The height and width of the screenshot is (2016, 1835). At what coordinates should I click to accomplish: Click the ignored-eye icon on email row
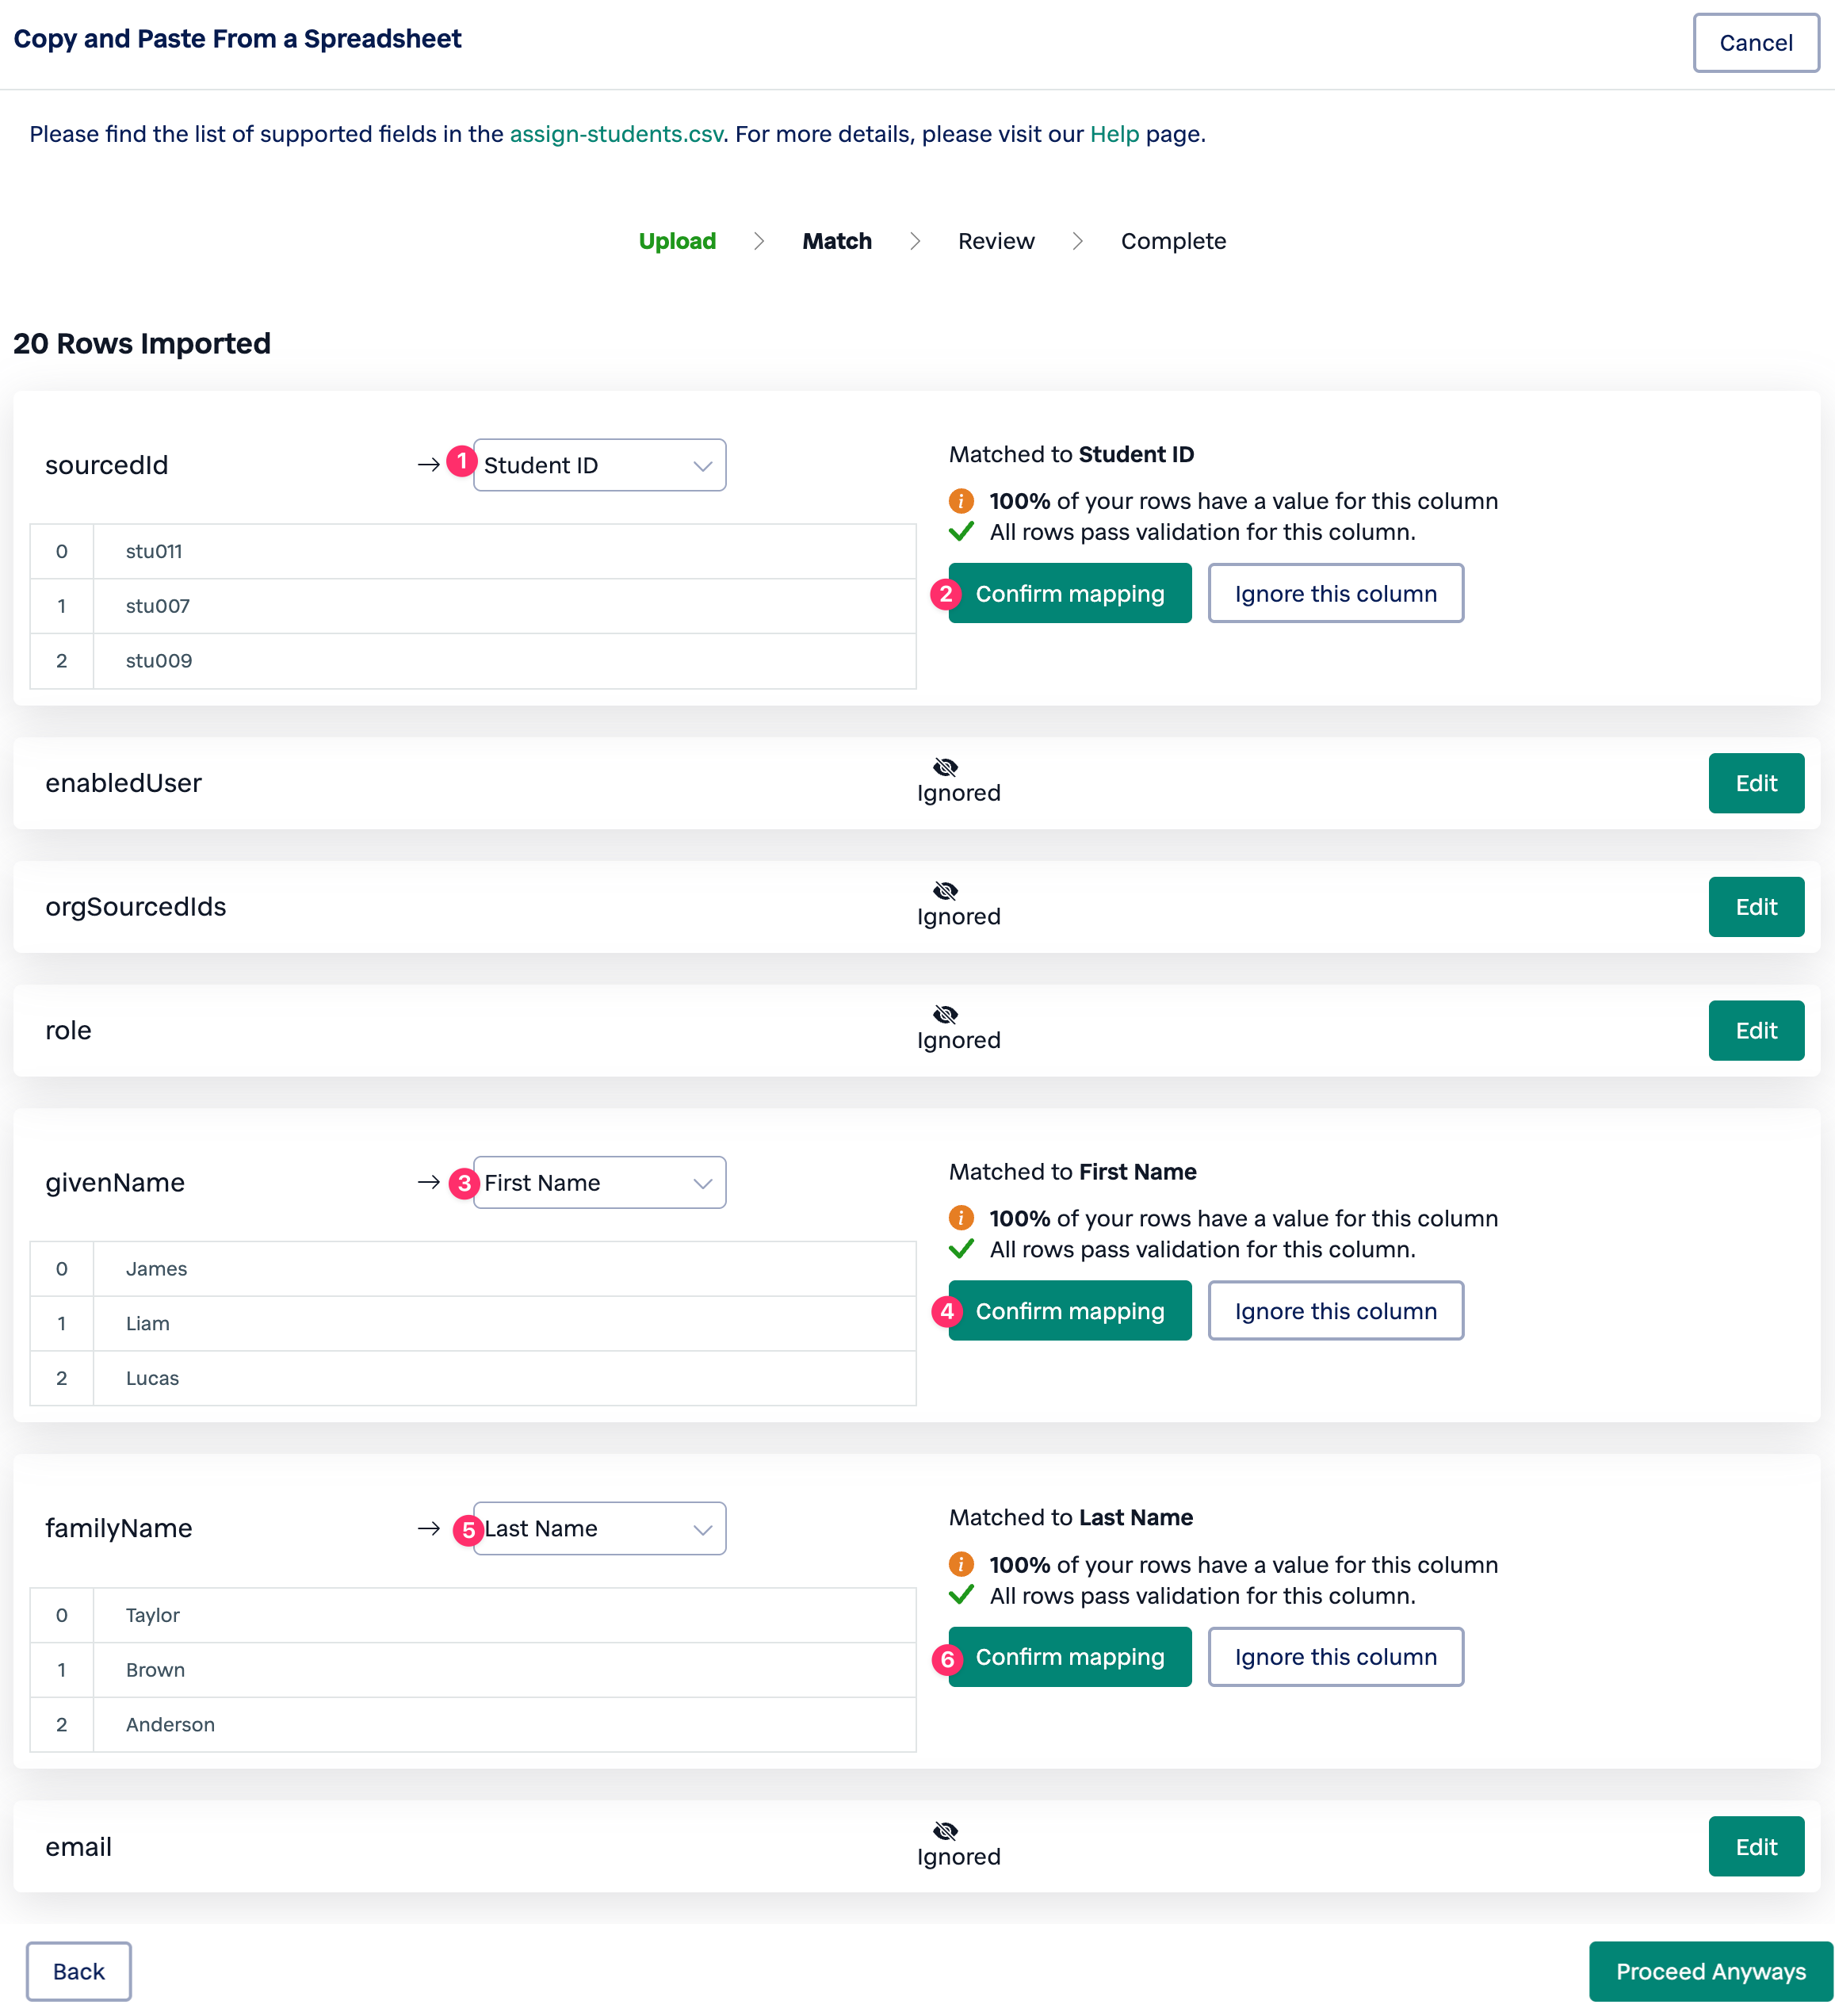click(x=945, y=1831)
